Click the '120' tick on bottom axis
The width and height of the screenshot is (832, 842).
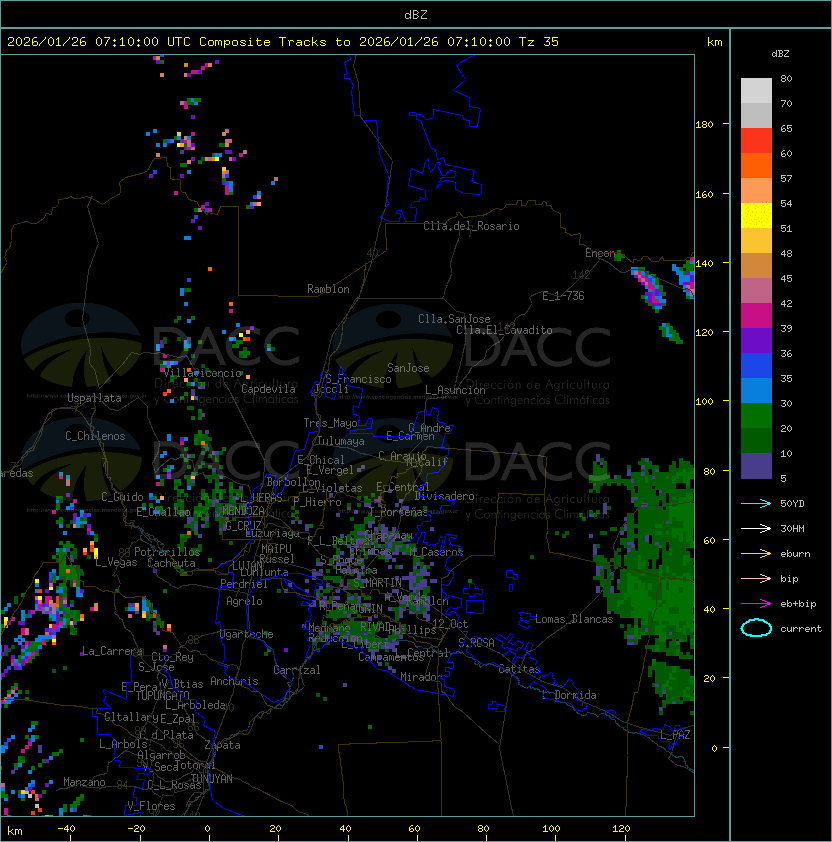(x=621, y=829)
